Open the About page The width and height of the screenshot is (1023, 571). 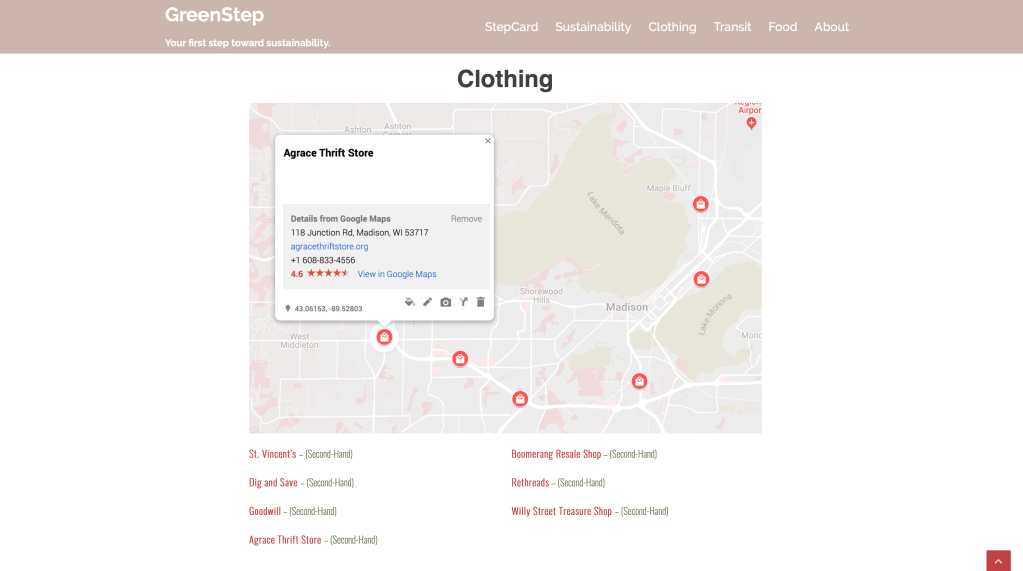coord(831,27)
